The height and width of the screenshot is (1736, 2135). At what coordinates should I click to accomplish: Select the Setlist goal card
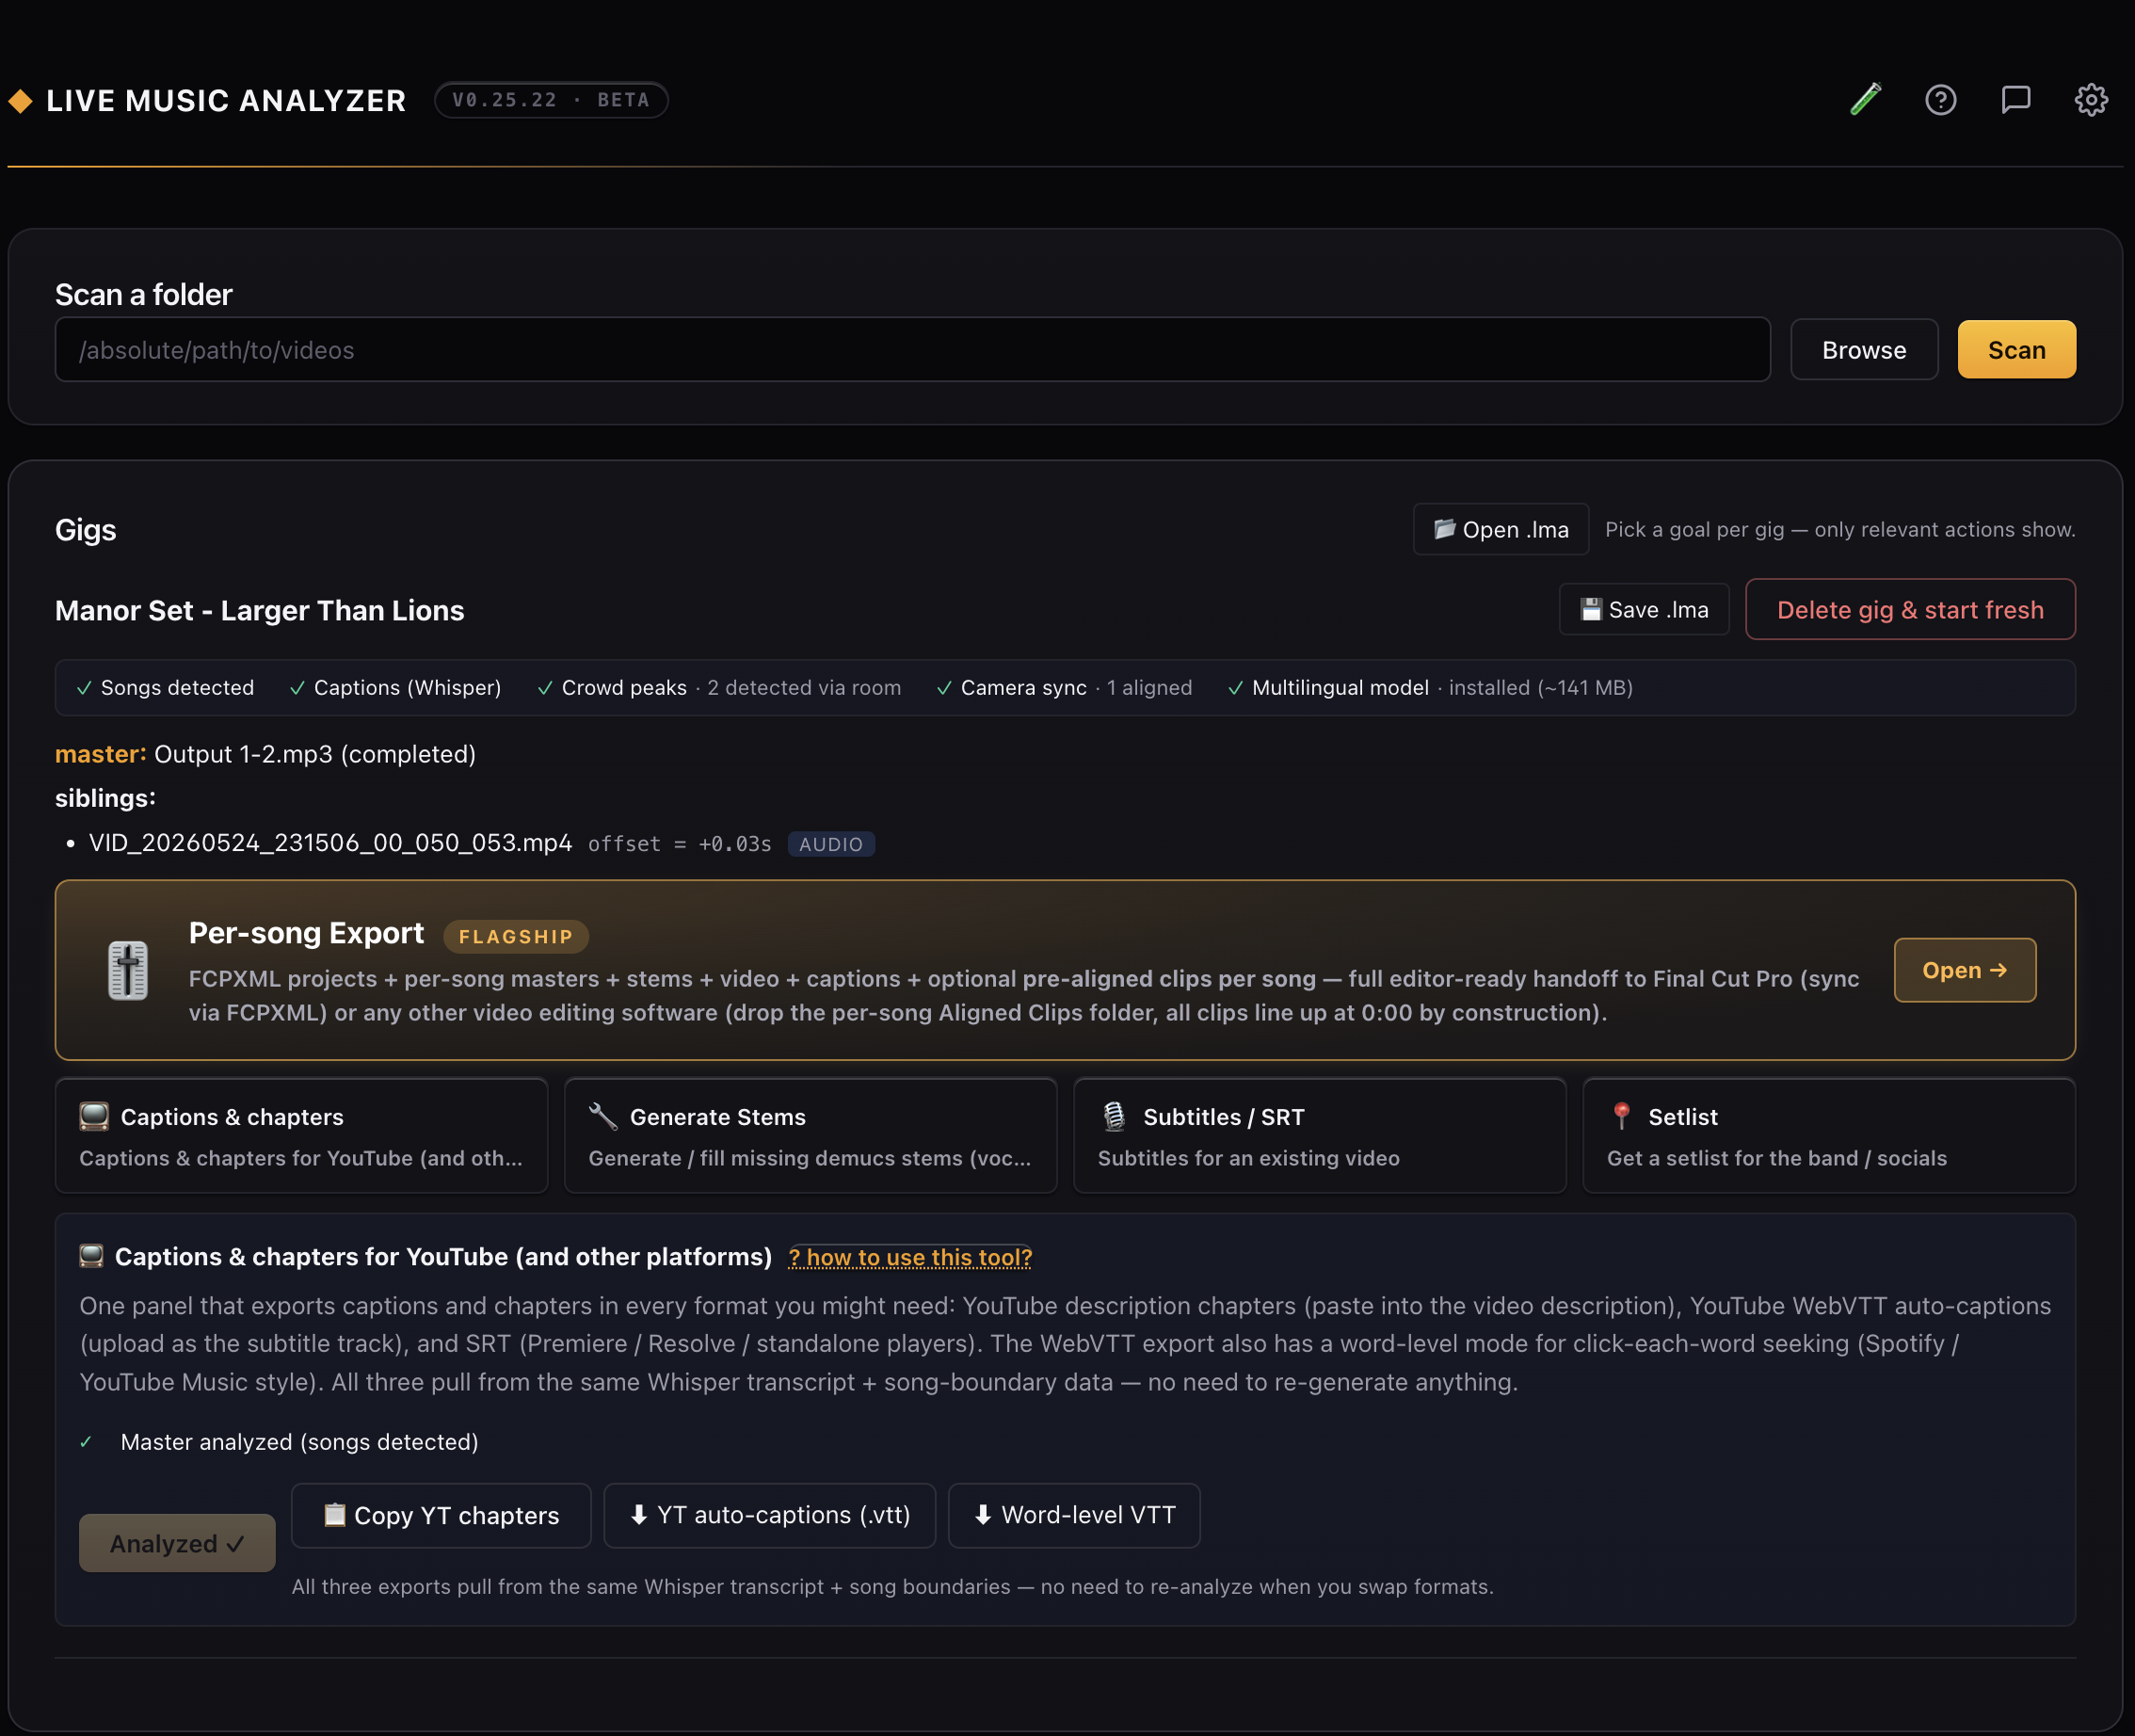1828,1135
